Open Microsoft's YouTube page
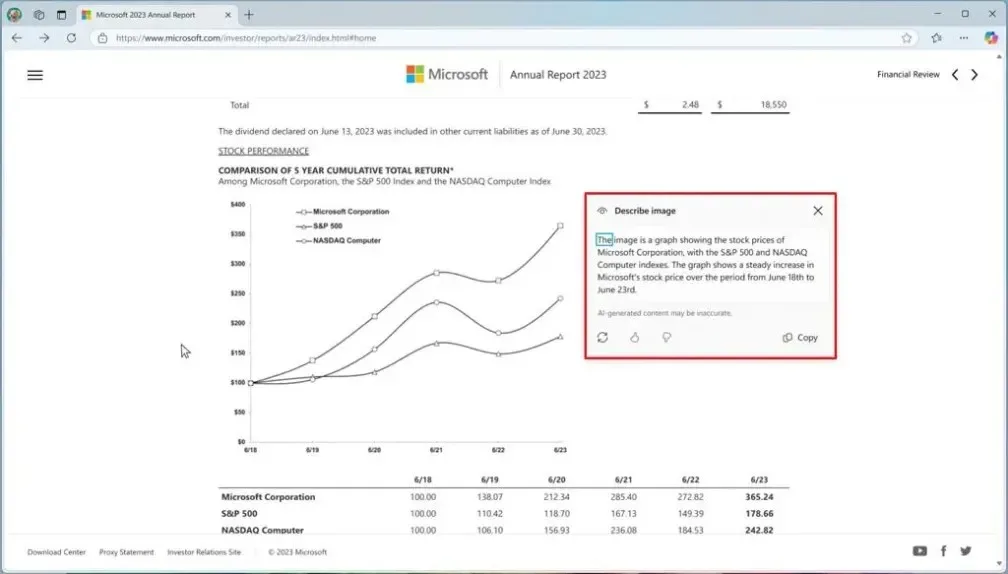The width and height of the screenshot is (1008, 574). pyautogui.click(x=920, y=551)
